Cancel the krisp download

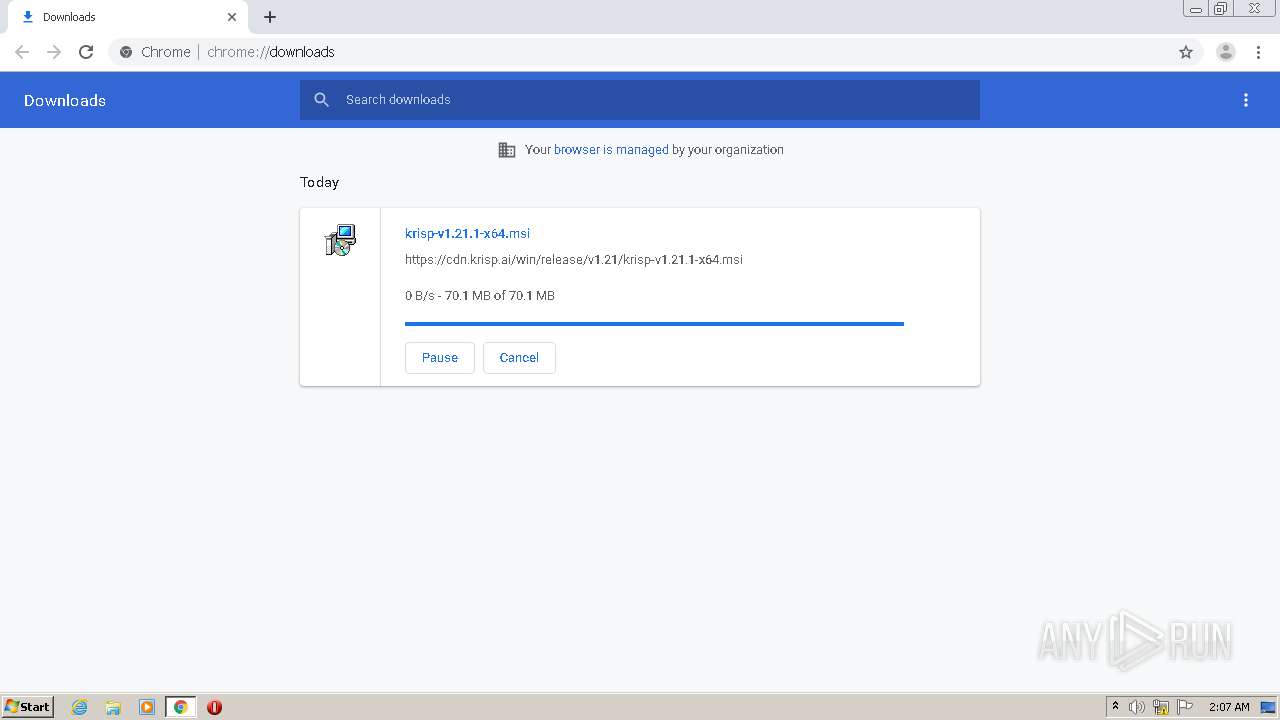[519, 358]
